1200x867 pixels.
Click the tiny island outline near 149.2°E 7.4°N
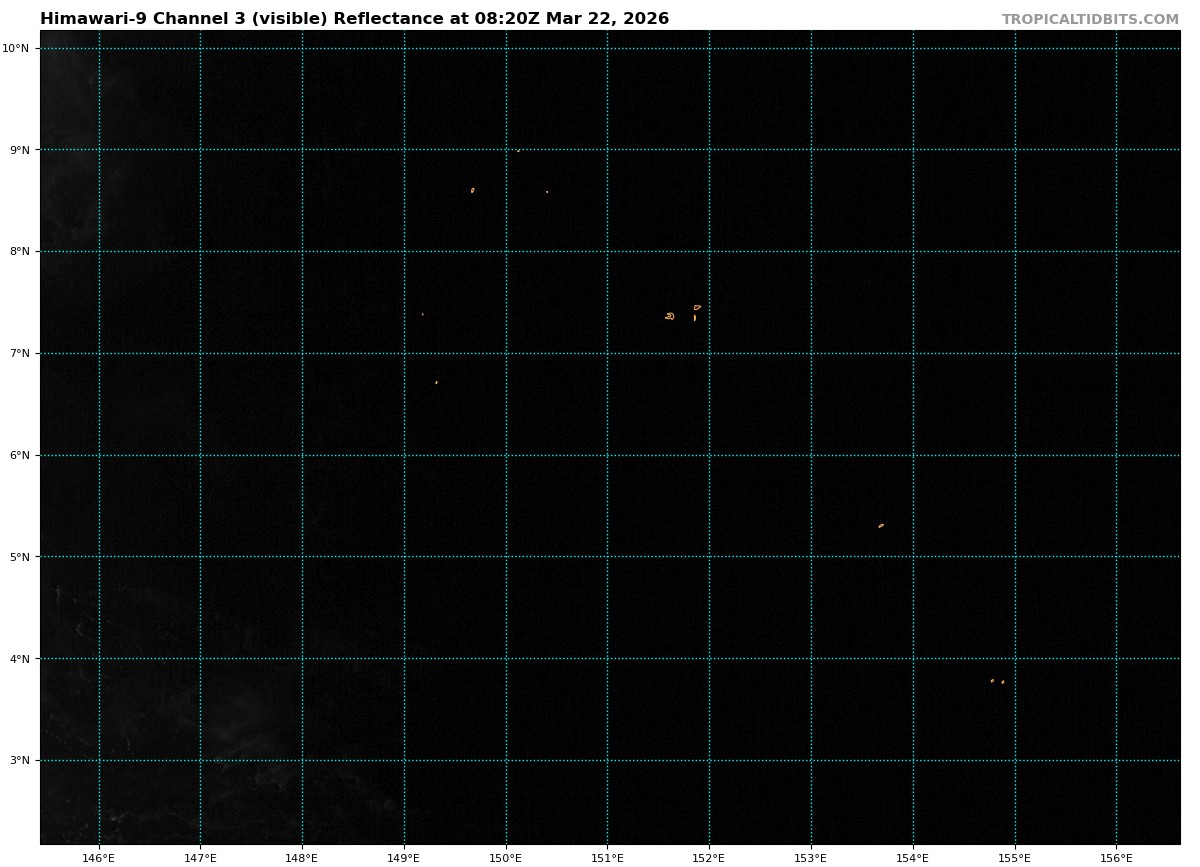click(422, 314)
